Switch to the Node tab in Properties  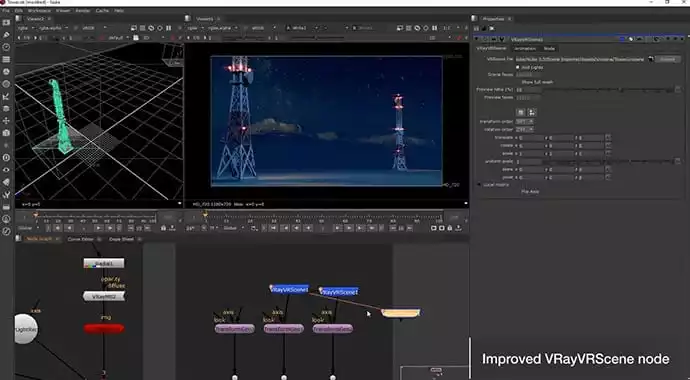point(549,48)
